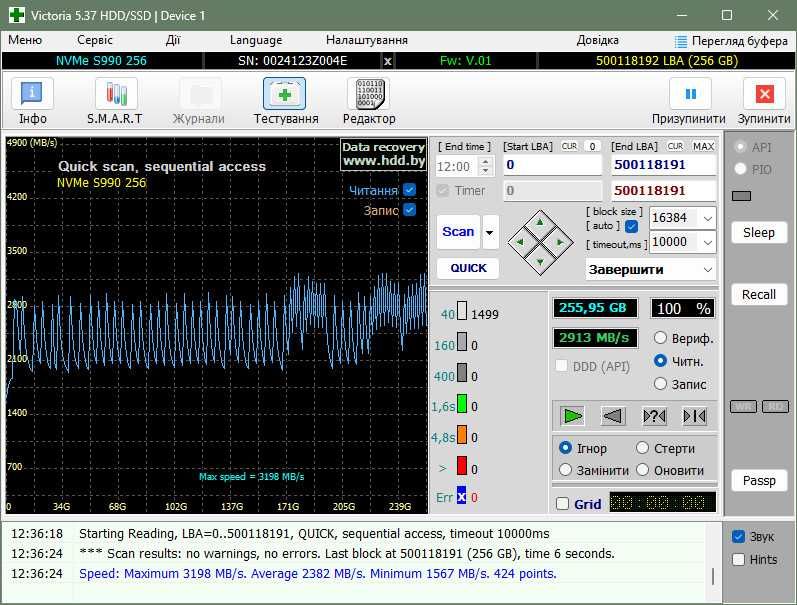The width and height of the screenshot is (797, 605).
Task: Open the Дії menu
Action: click(172, 40)
